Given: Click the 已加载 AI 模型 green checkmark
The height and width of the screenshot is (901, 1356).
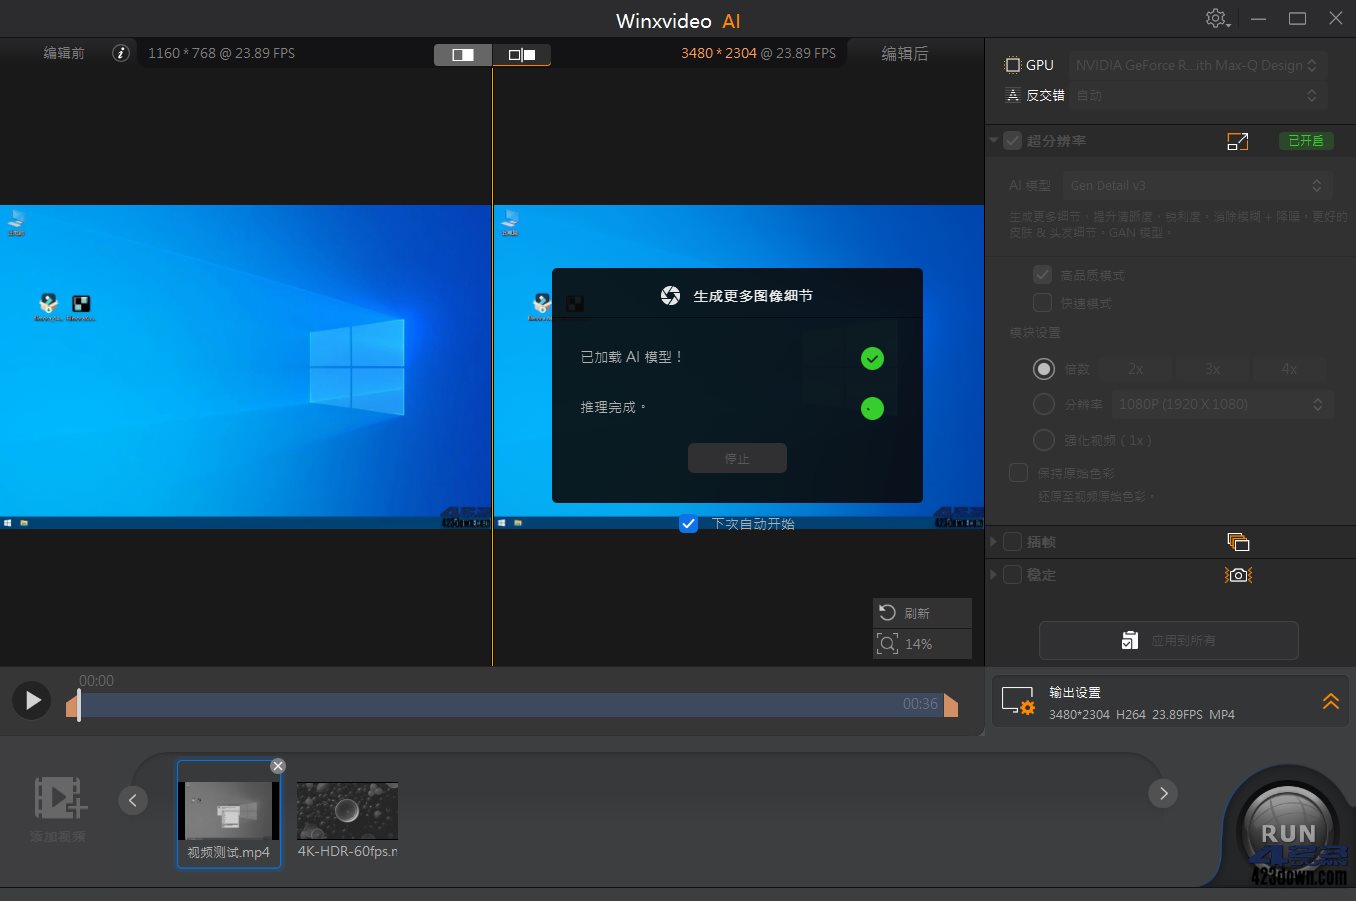Looking at the screenshot, I should (872, 358).
